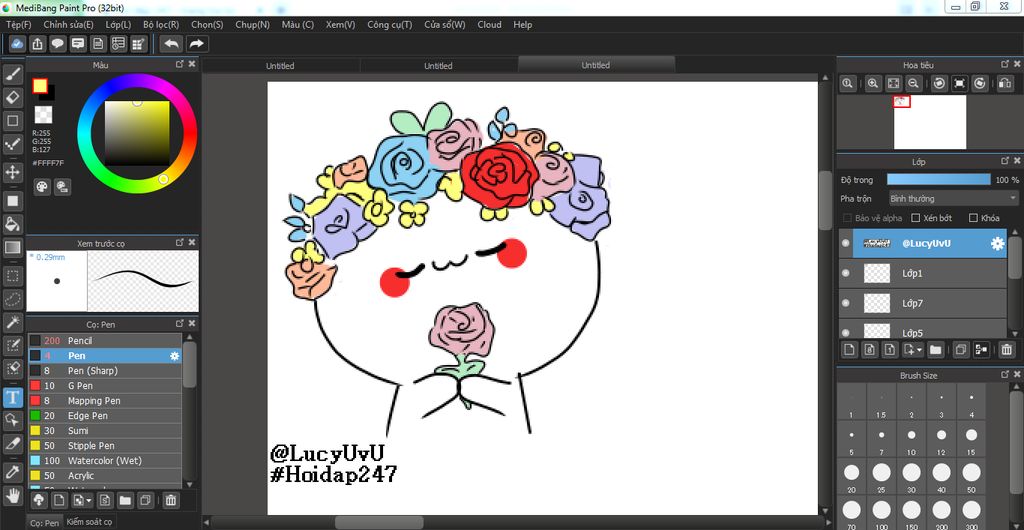Click the flip view icon in navigator

click(1005, 84)
